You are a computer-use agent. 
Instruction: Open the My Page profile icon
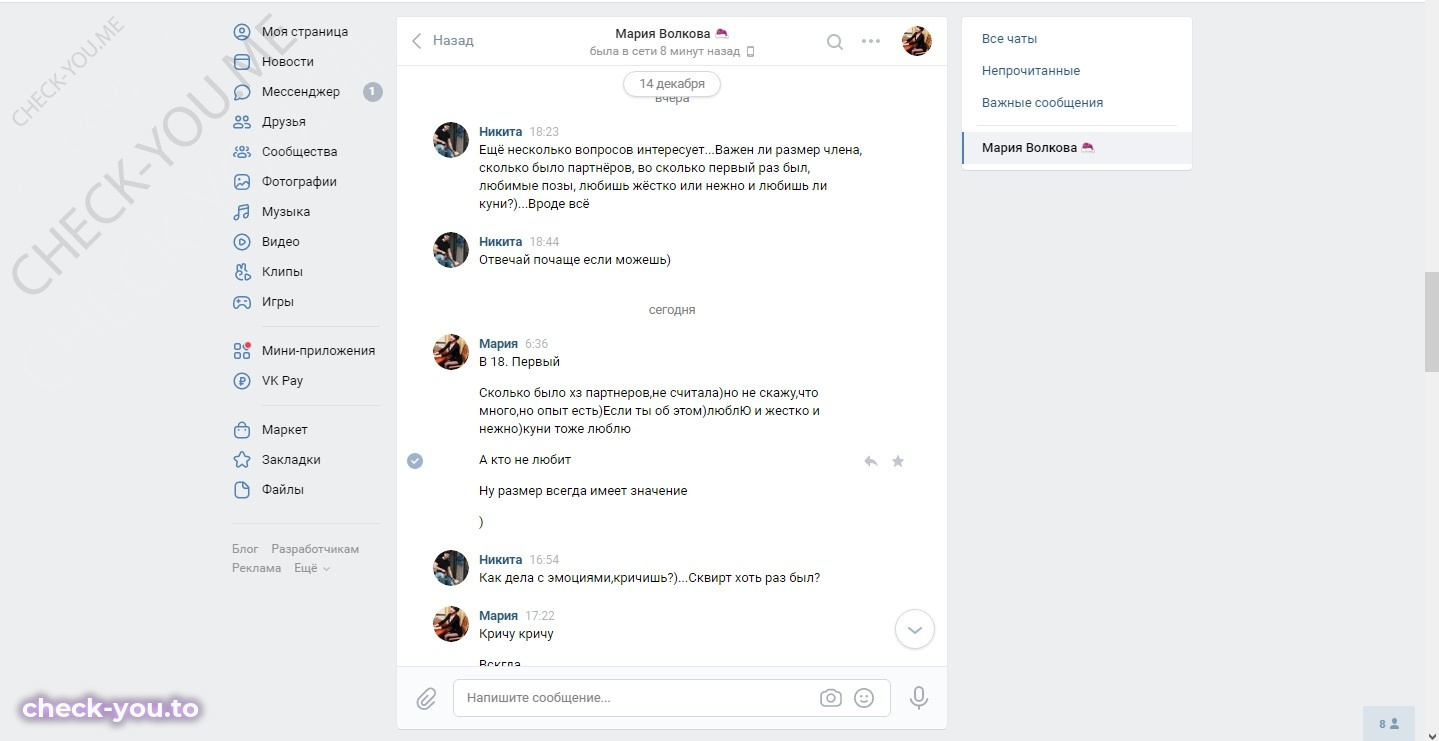pyautogui.click(x=241, y=32)
